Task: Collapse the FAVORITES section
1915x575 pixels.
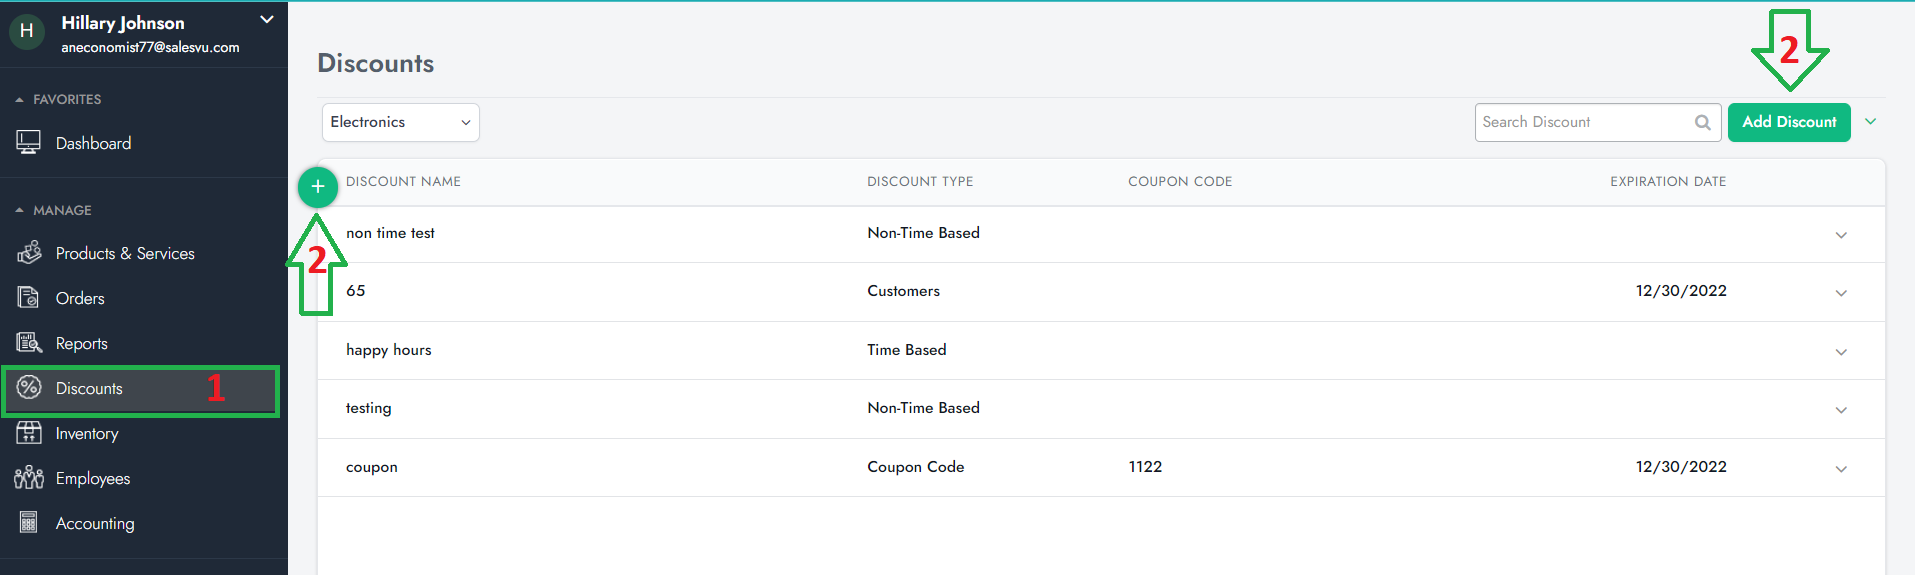Action: pos(20,100)
